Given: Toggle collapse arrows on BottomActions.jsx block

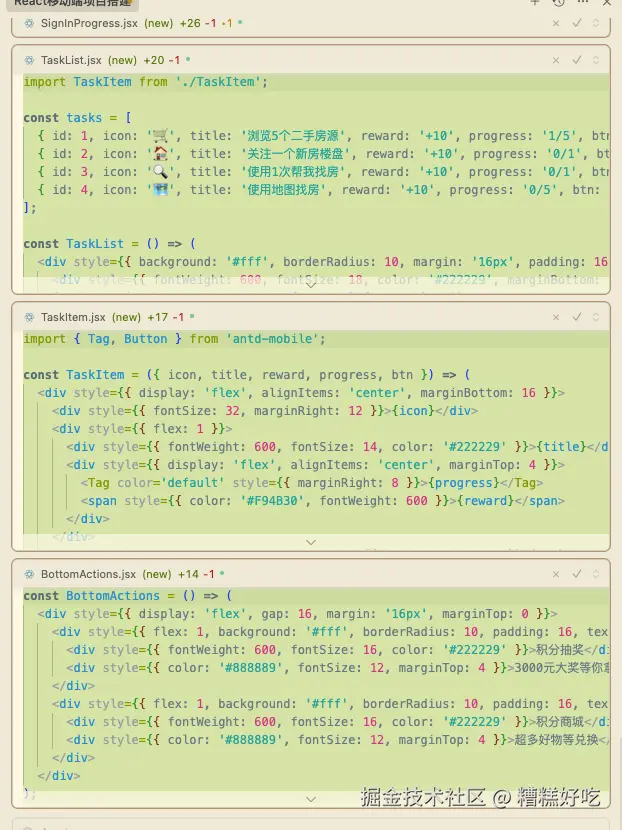Looking at the screenshot, I should (x=596, y=574).
